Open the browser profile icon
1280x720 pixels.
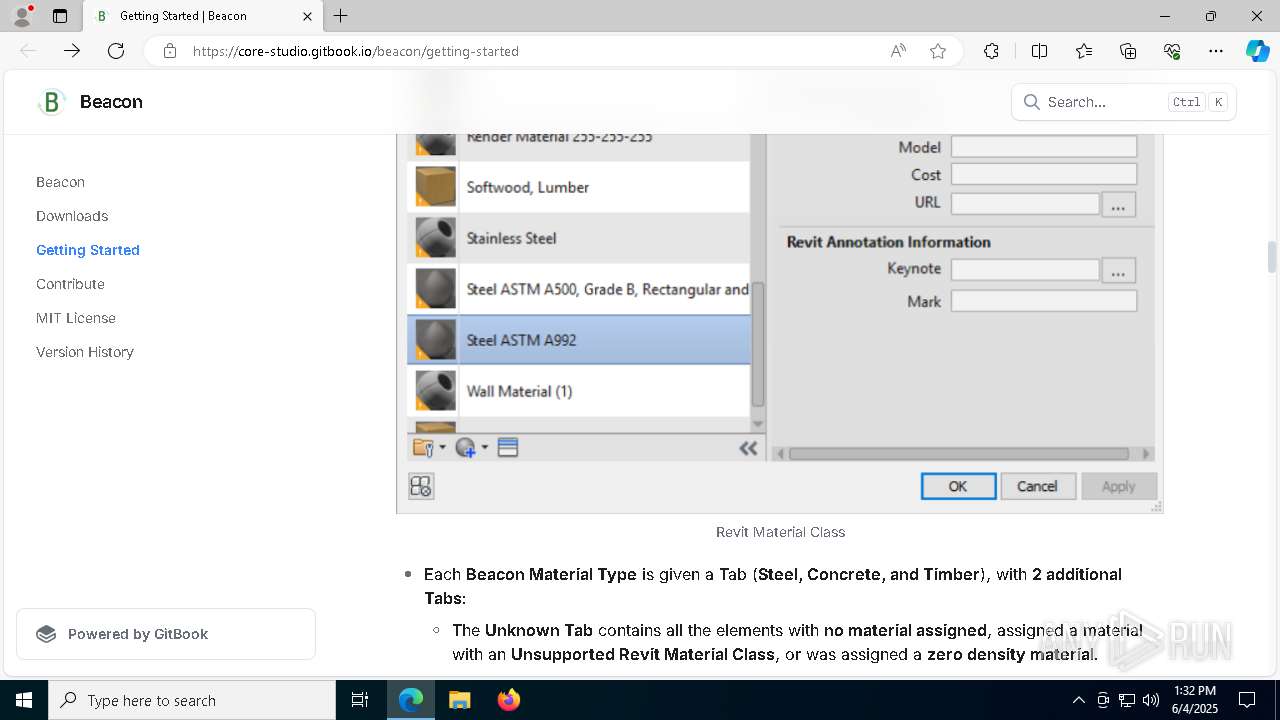pos(22,16)
